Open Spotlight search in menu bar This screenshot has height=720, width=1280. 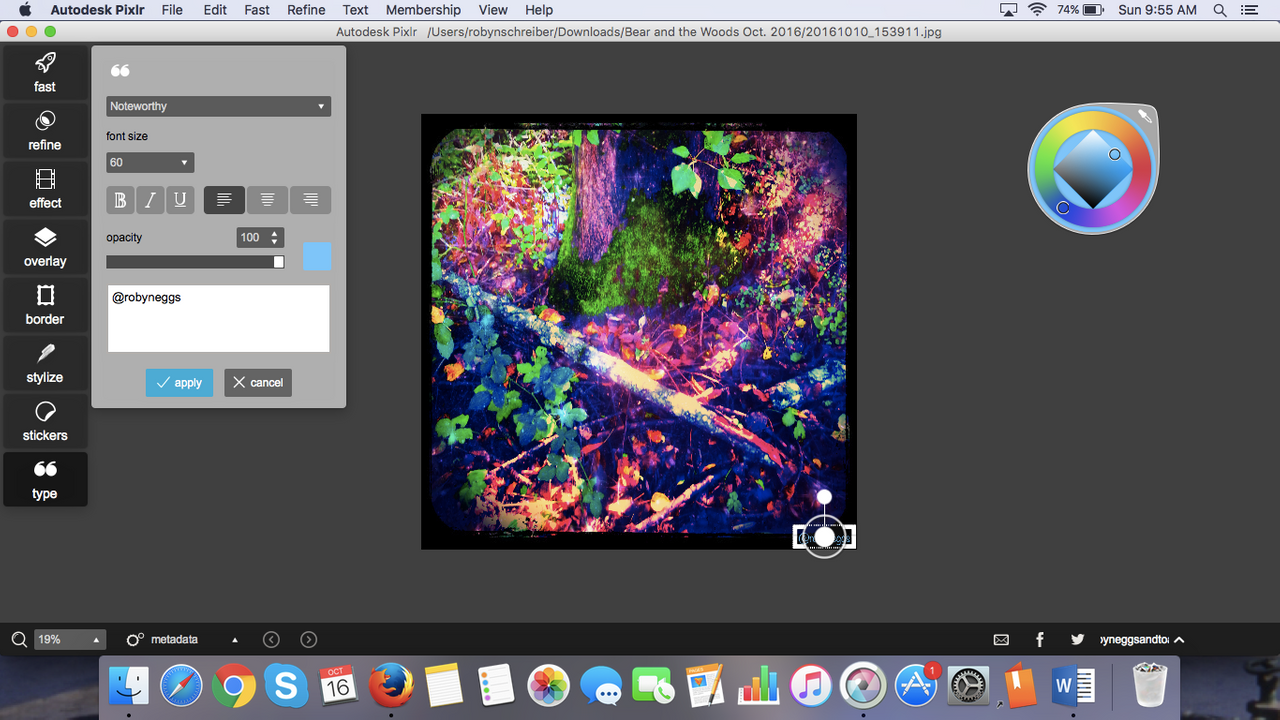(1220, 10)
